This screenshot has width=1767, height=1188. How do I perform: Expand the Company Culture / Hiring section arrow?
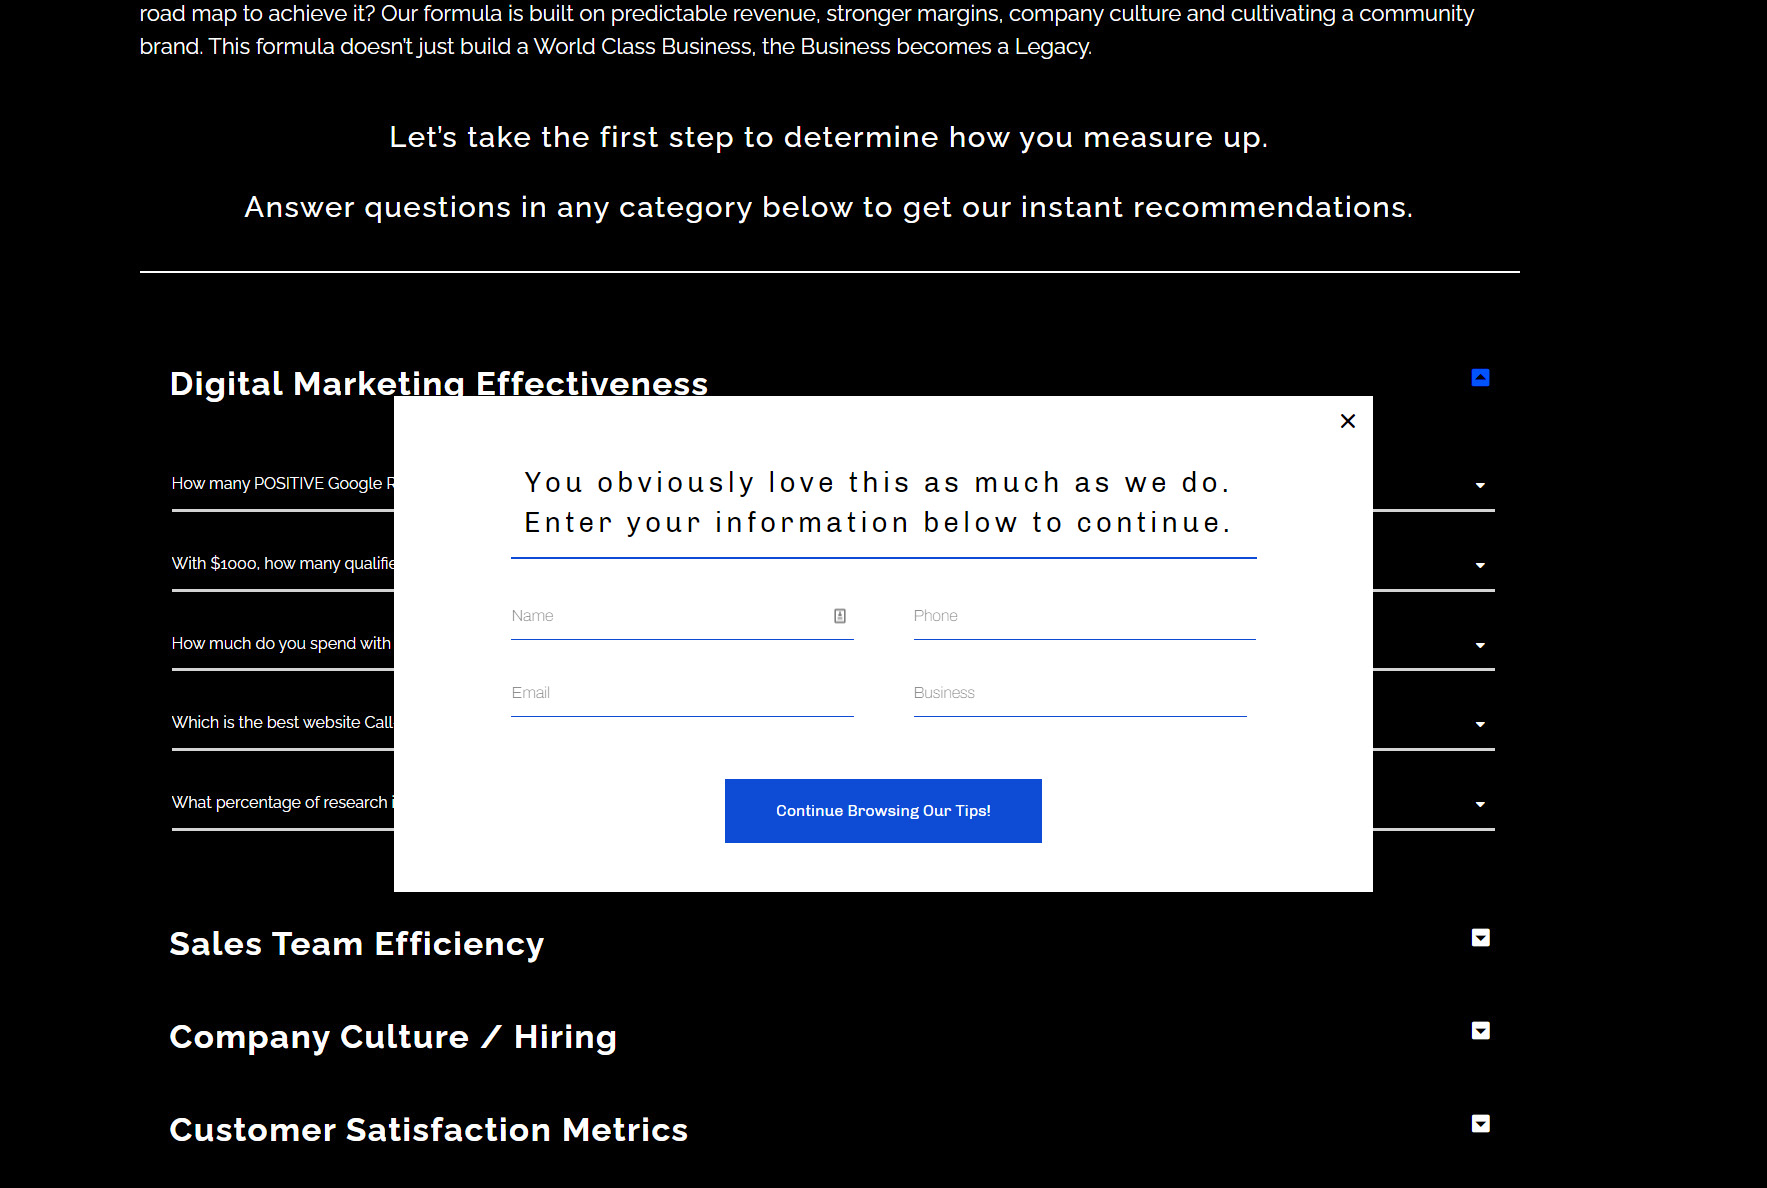[1479, 1030]
